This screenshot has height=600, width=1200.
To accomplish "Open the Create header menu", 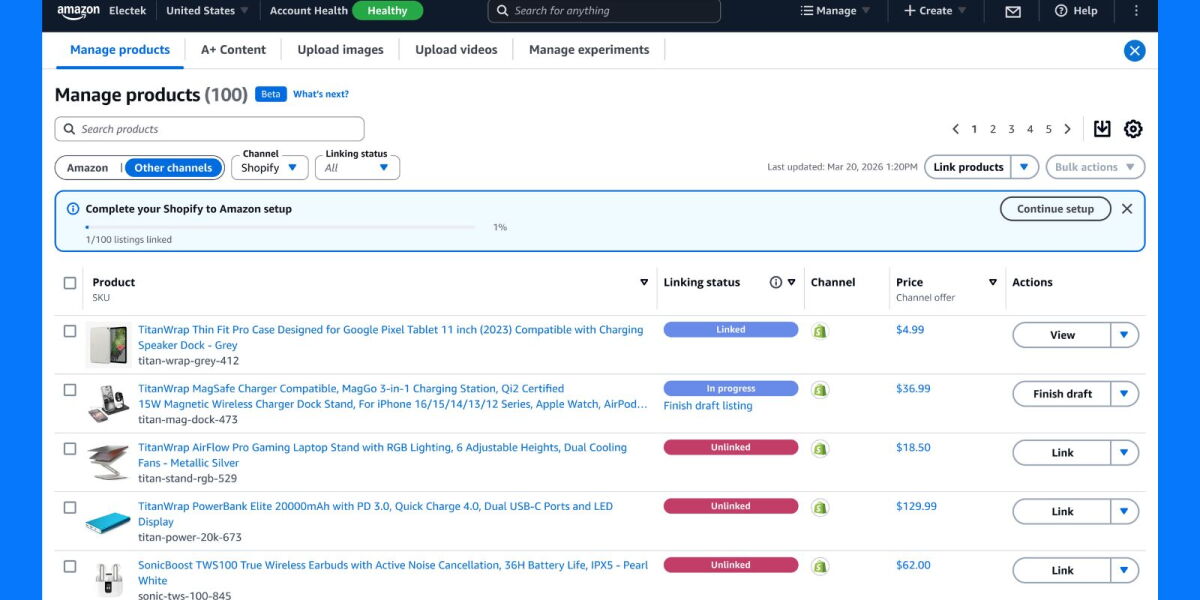I will [x=935, y=11].
